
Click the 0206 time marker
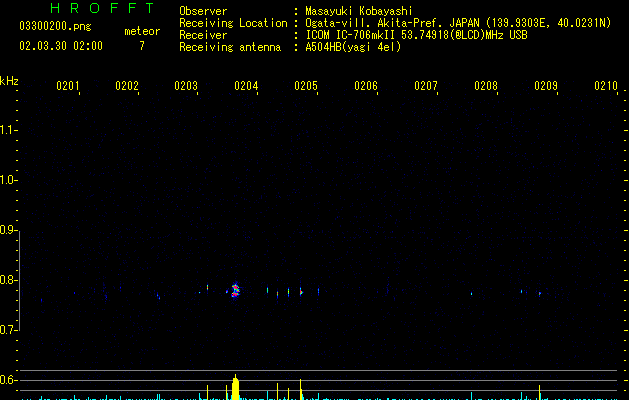click(x=366, y=86)
